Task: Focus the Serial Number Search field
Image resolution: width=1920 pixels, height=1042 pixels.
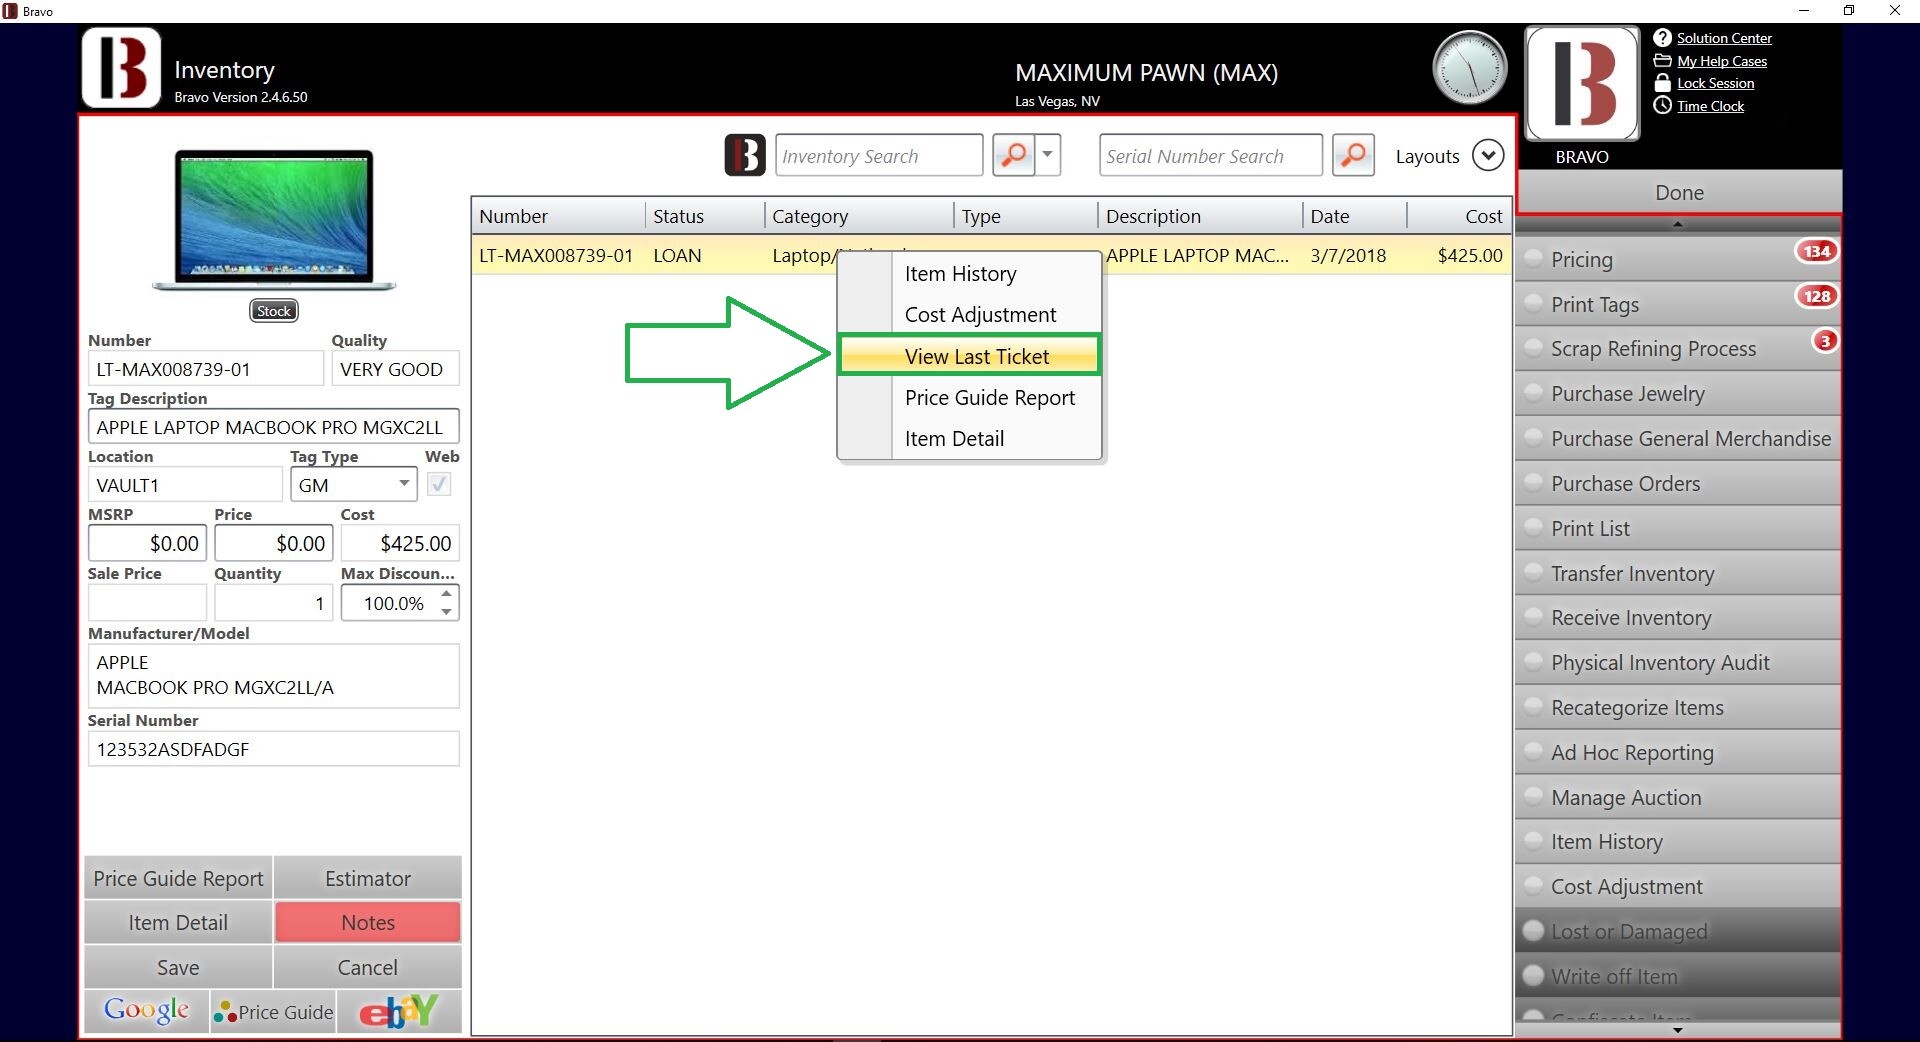Action: 1210,155
